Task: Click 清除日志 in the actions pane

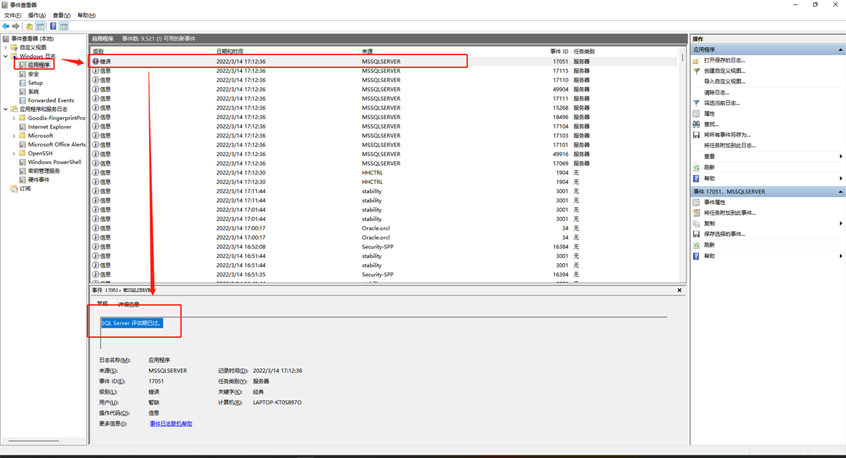Action: pyautogui.click(x=716, y=92)
